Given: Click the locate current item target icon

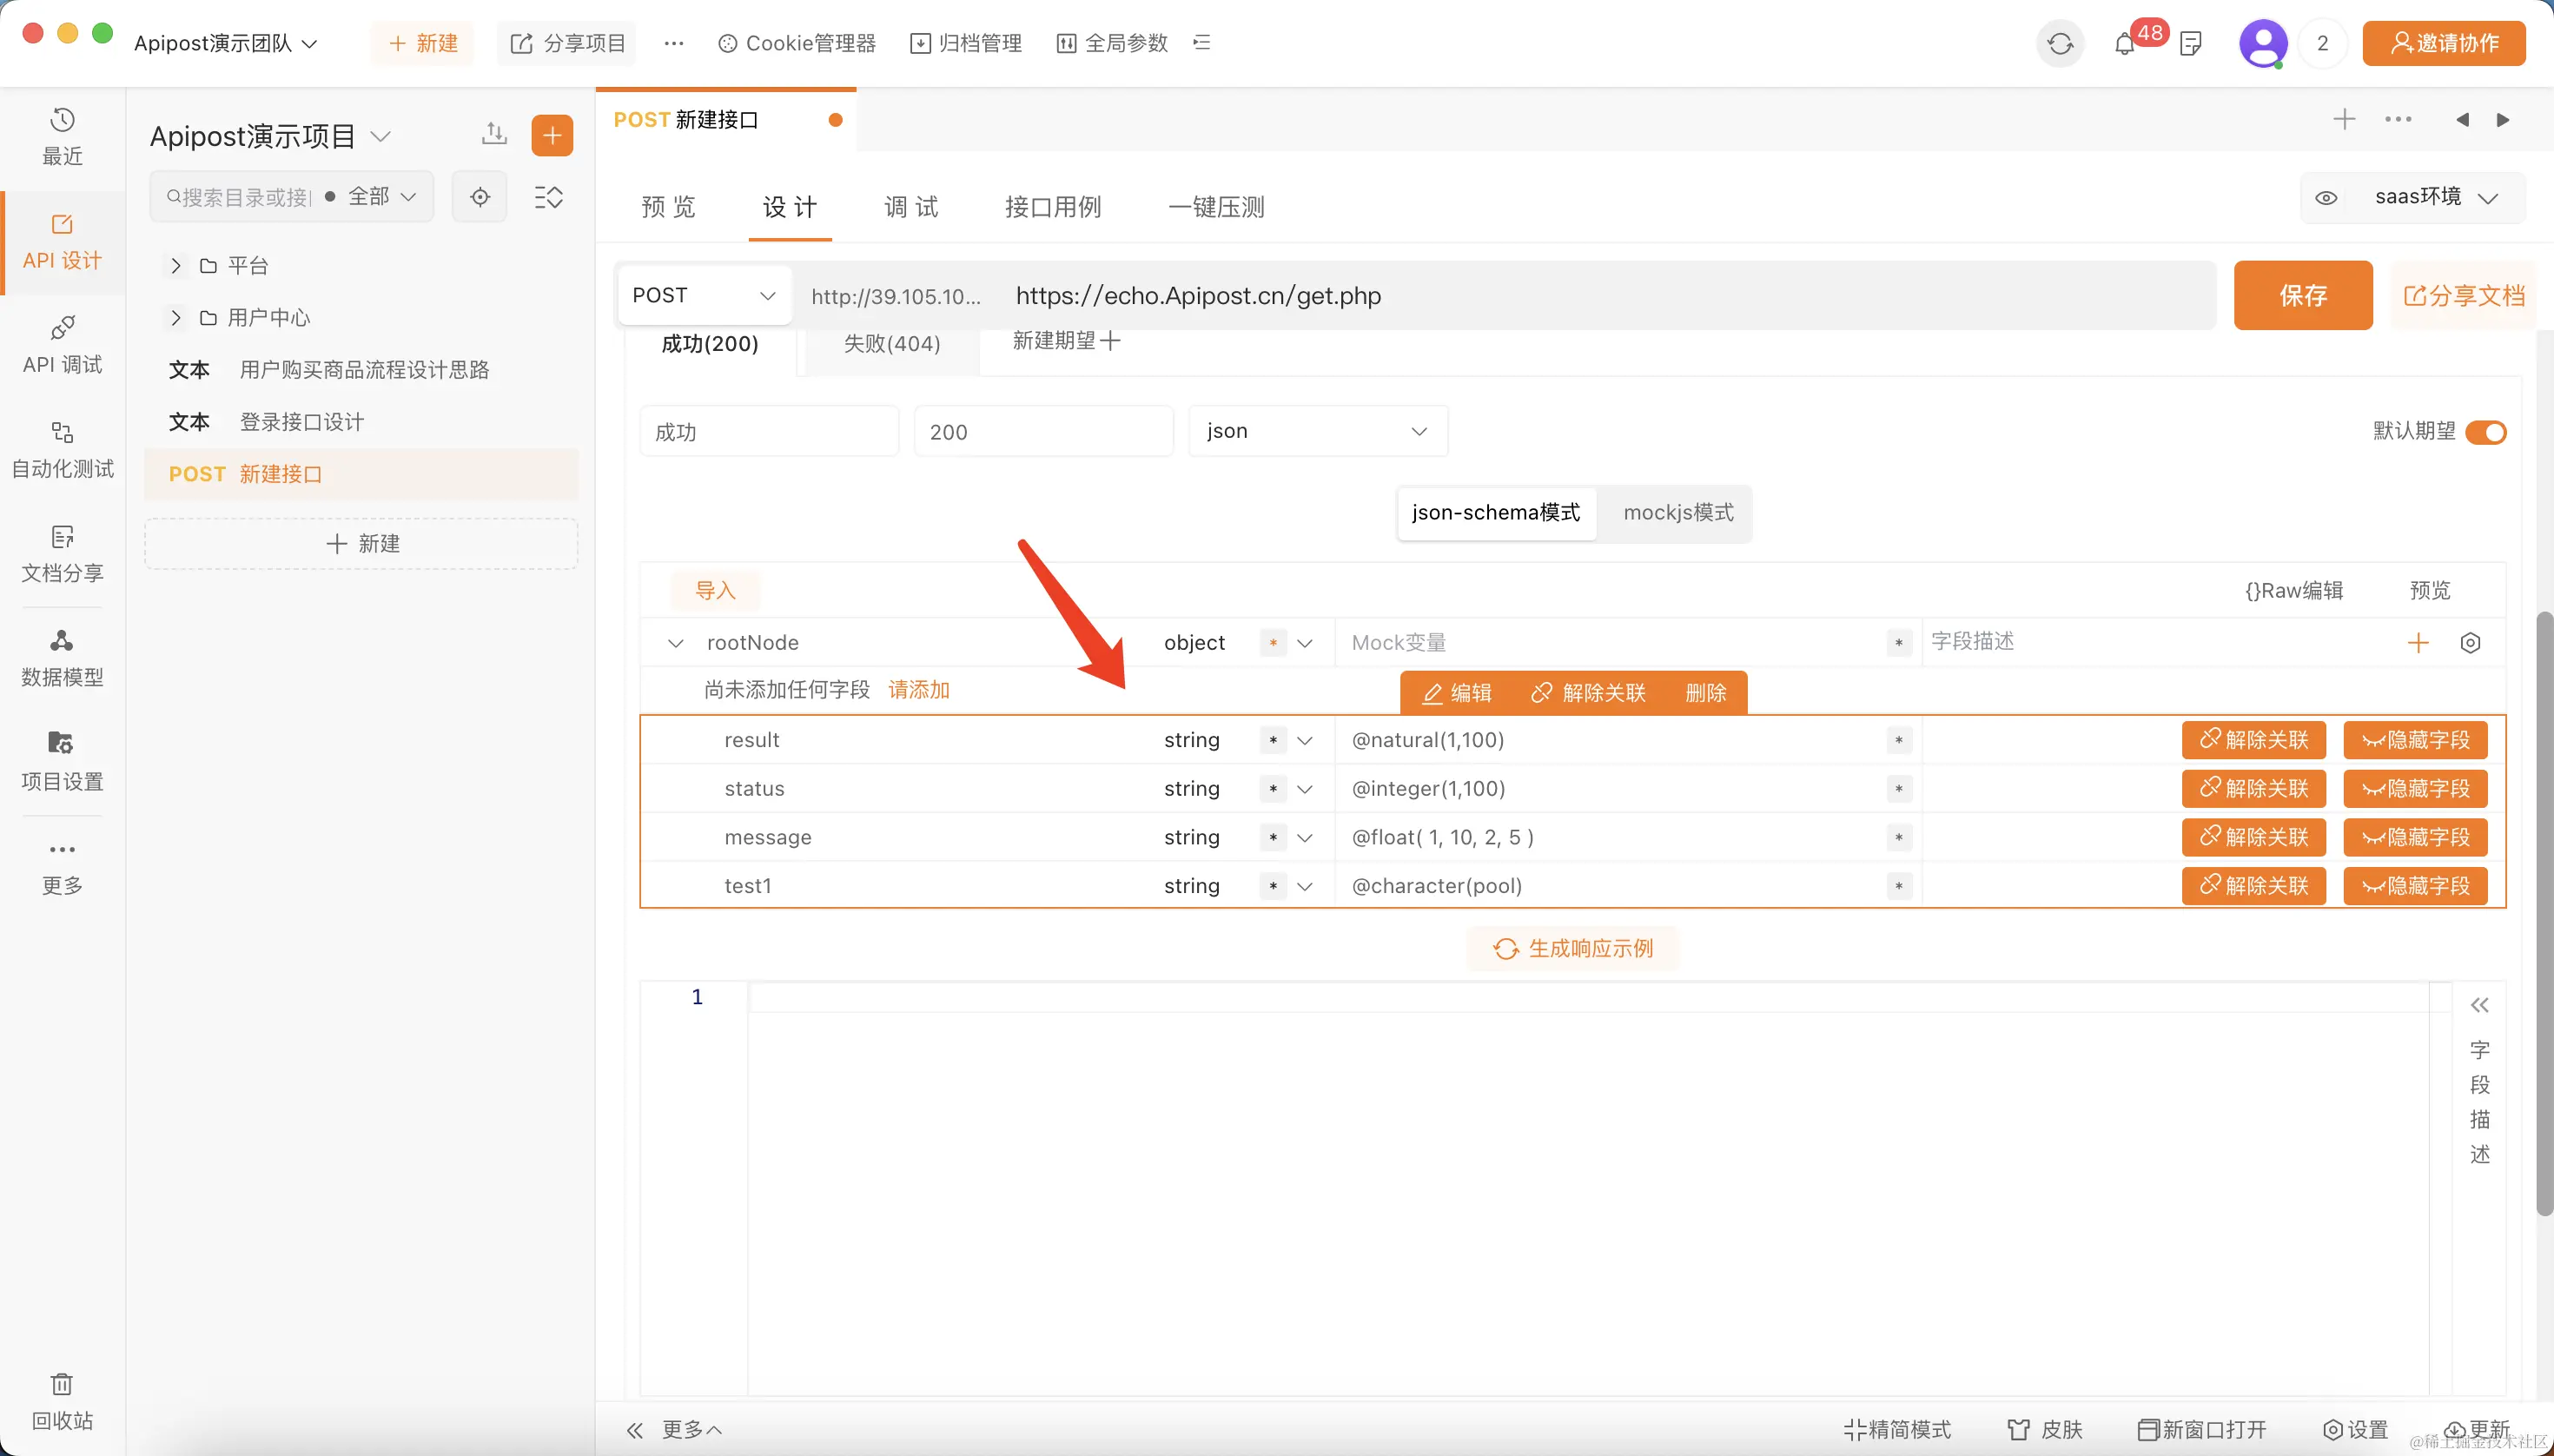Looking at the screenshot, I should pyautogui.click(x=480, y=197).
